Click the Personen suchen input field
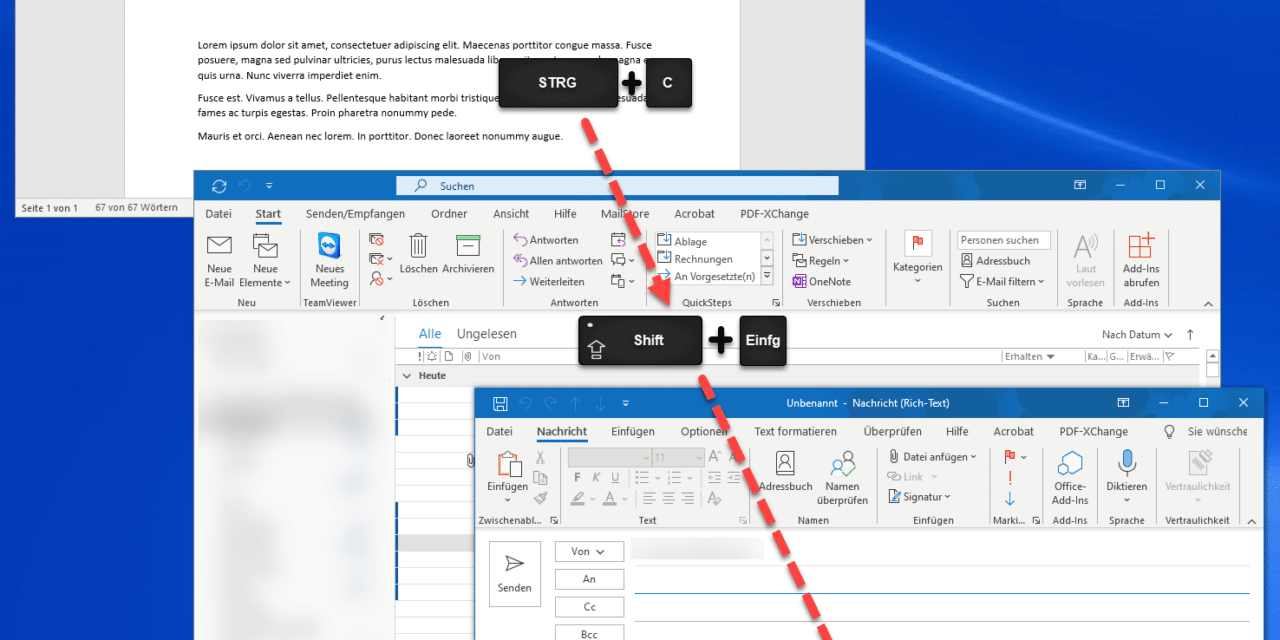This screenshot has height=640, width=1280. pos(1004,240)
